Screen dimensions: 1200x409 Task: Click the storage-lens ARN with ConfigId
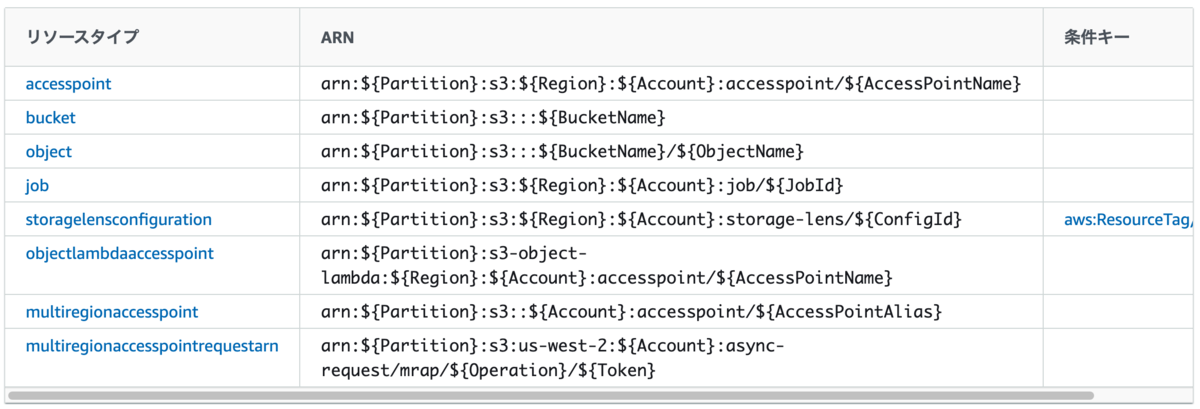[x=642, y=219]
